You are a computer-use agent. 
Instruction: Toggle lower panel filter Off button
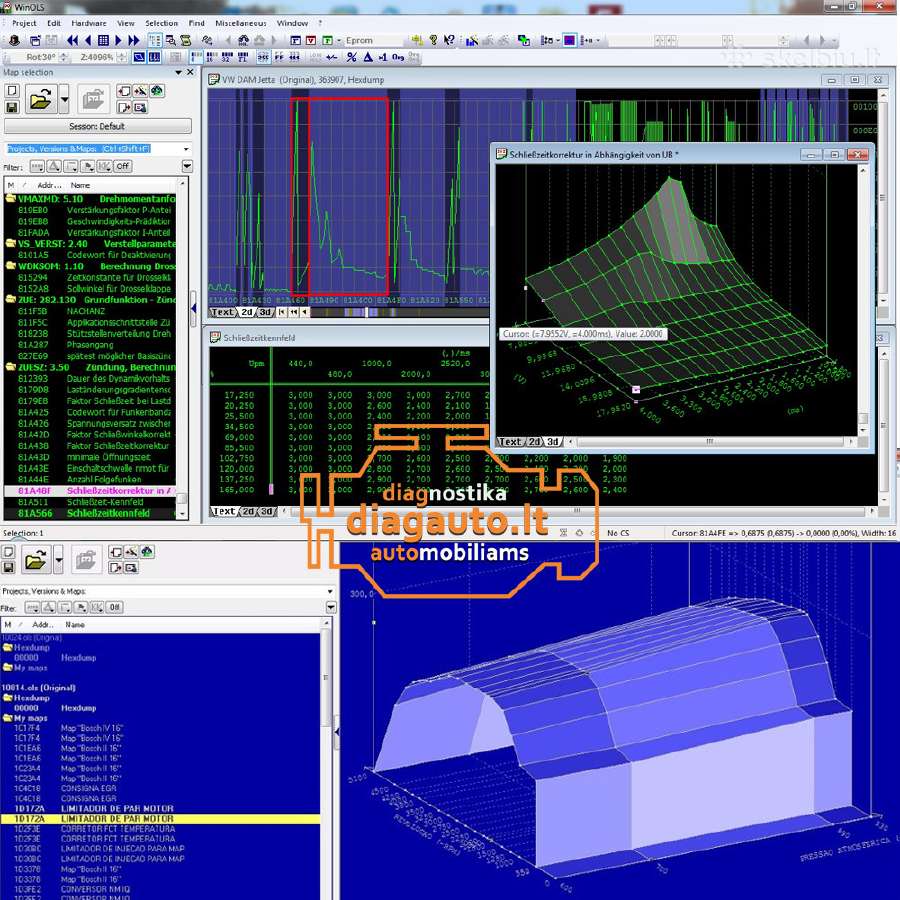click(115, 607)
